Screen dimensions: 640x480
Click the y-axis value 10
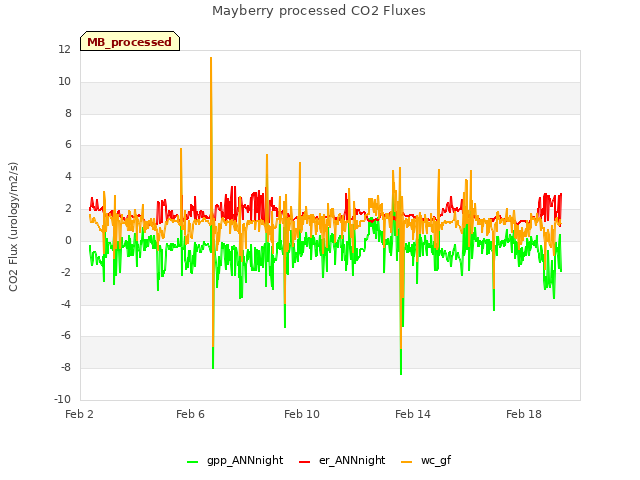(64, 82)
